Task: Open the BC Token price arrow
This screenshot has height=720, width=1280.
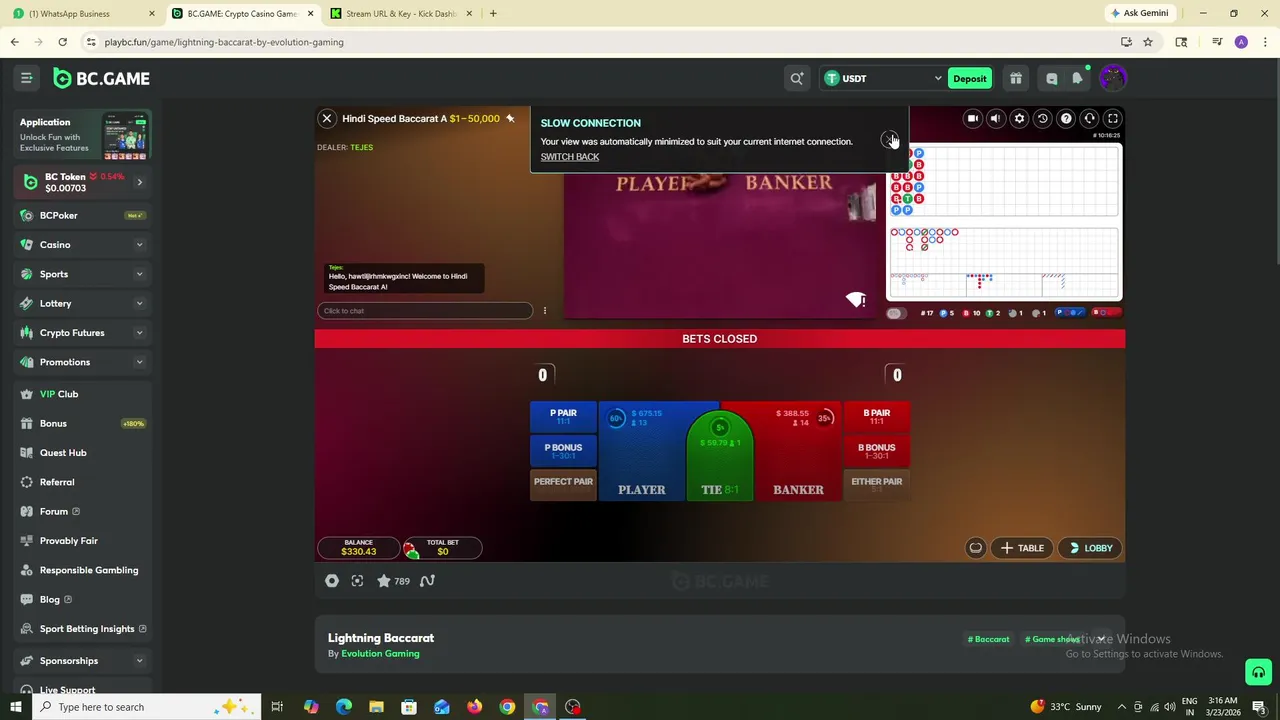Action: pos(139,182)
